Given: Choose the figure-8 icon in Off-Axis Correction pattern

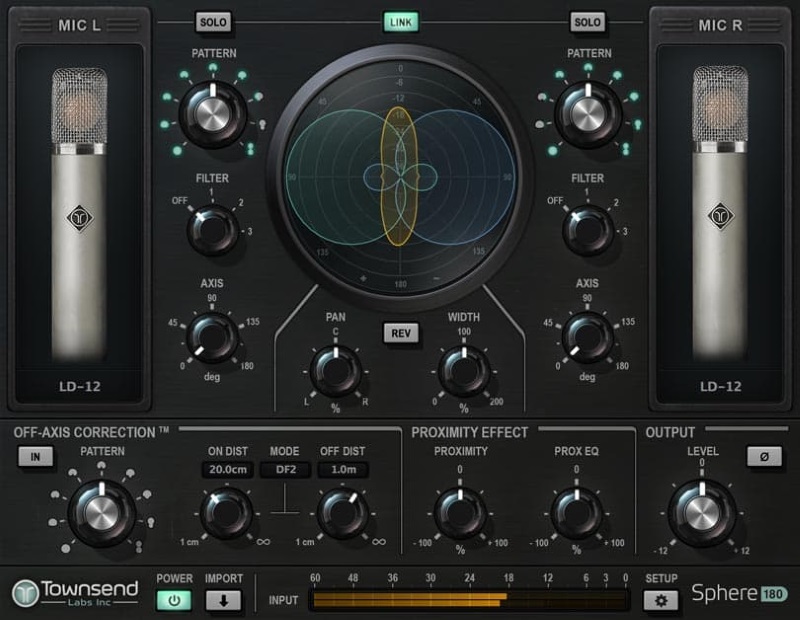Looking at the screenshot, I should click(x=139, y=547).
